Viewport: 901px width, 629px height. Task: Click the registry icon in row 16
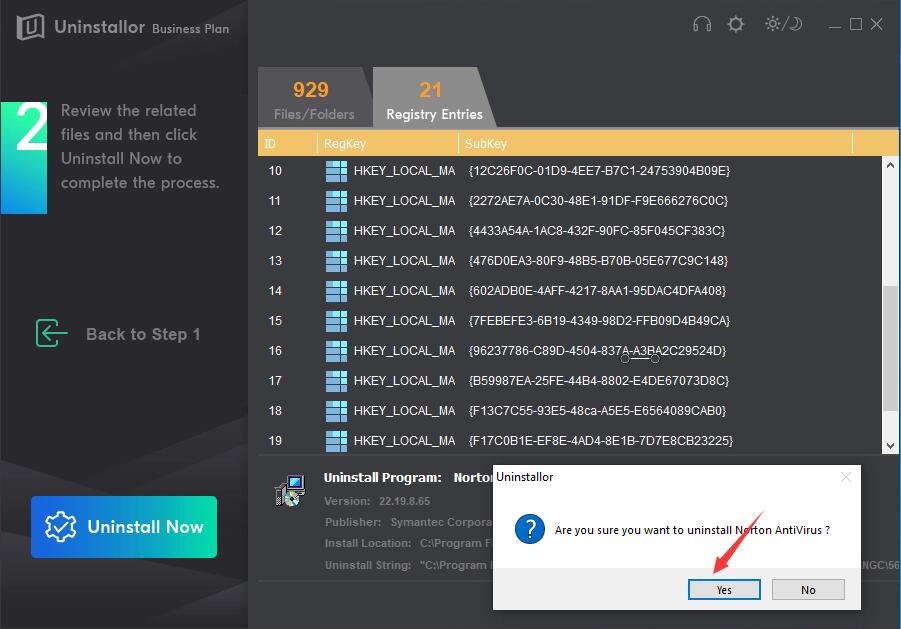[336, 351]
